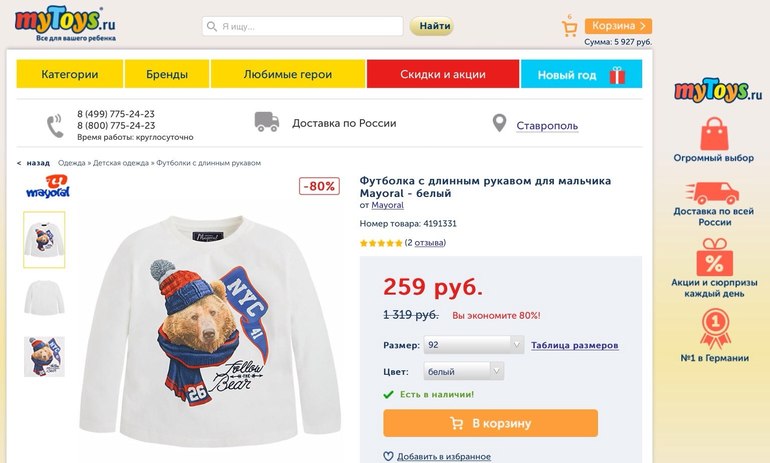The width and height of the screenshot is (770, 463).
Task: Click the delivery truck icon
Action: point(266,122)
